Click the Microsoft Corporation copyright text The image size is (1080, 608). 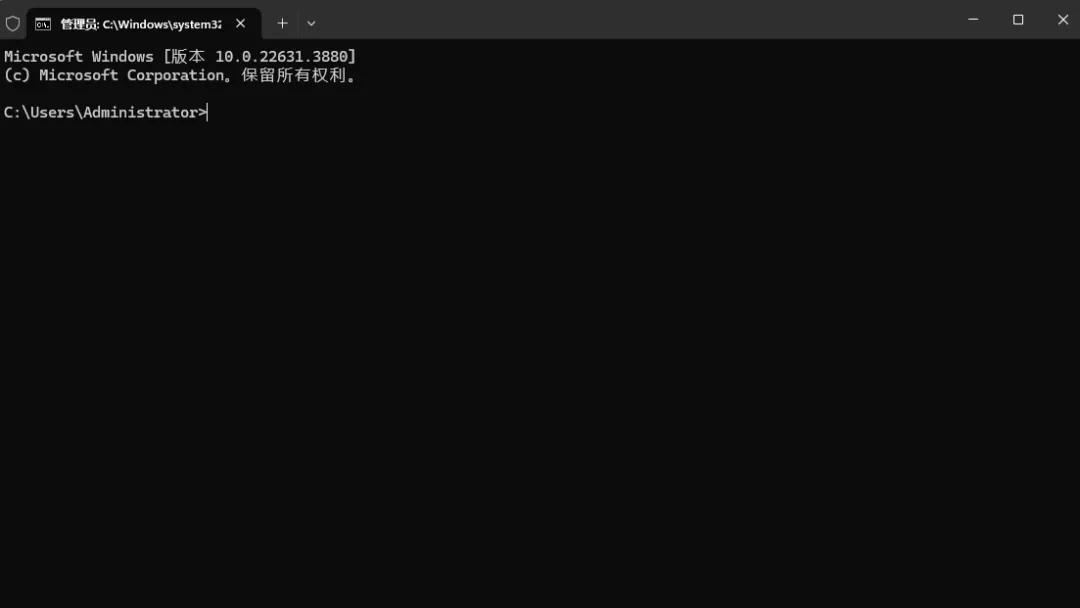(x=132, y=75)
